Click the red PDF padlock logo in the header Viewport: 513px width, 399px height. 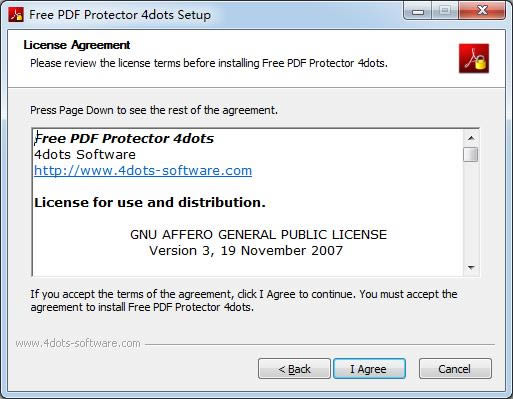pyautogui.click(x=474, y=58)
